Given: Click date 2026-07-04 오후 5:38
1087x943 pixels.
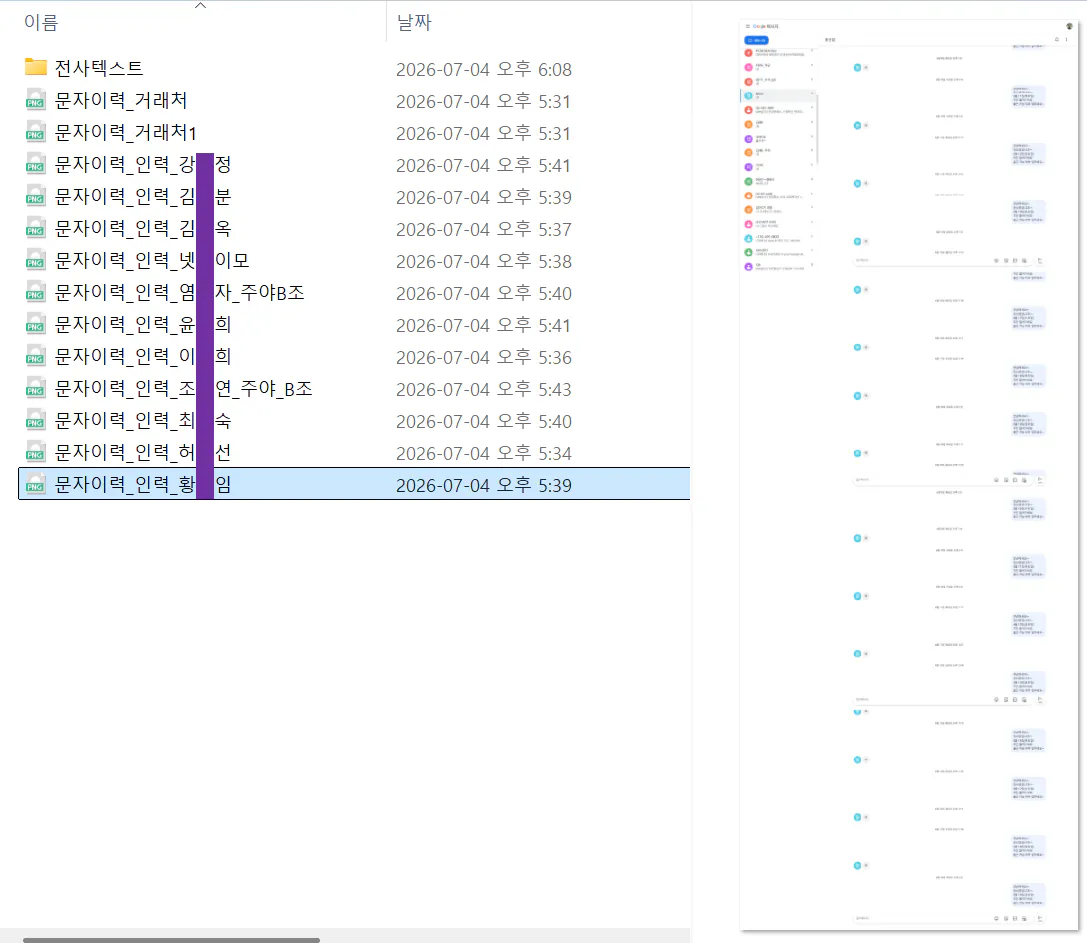Looking at the screenshot, I should pyautogui.click(x=484, y=261).
